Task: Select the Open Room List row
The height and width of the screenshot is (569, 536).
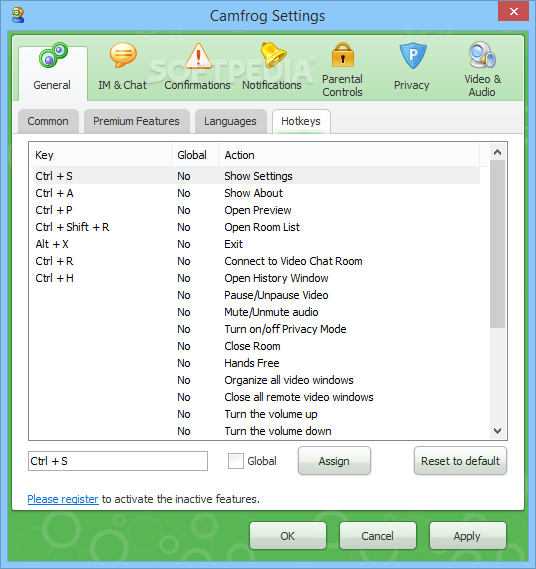Action: pyautogui.click(x=257, y=227)
